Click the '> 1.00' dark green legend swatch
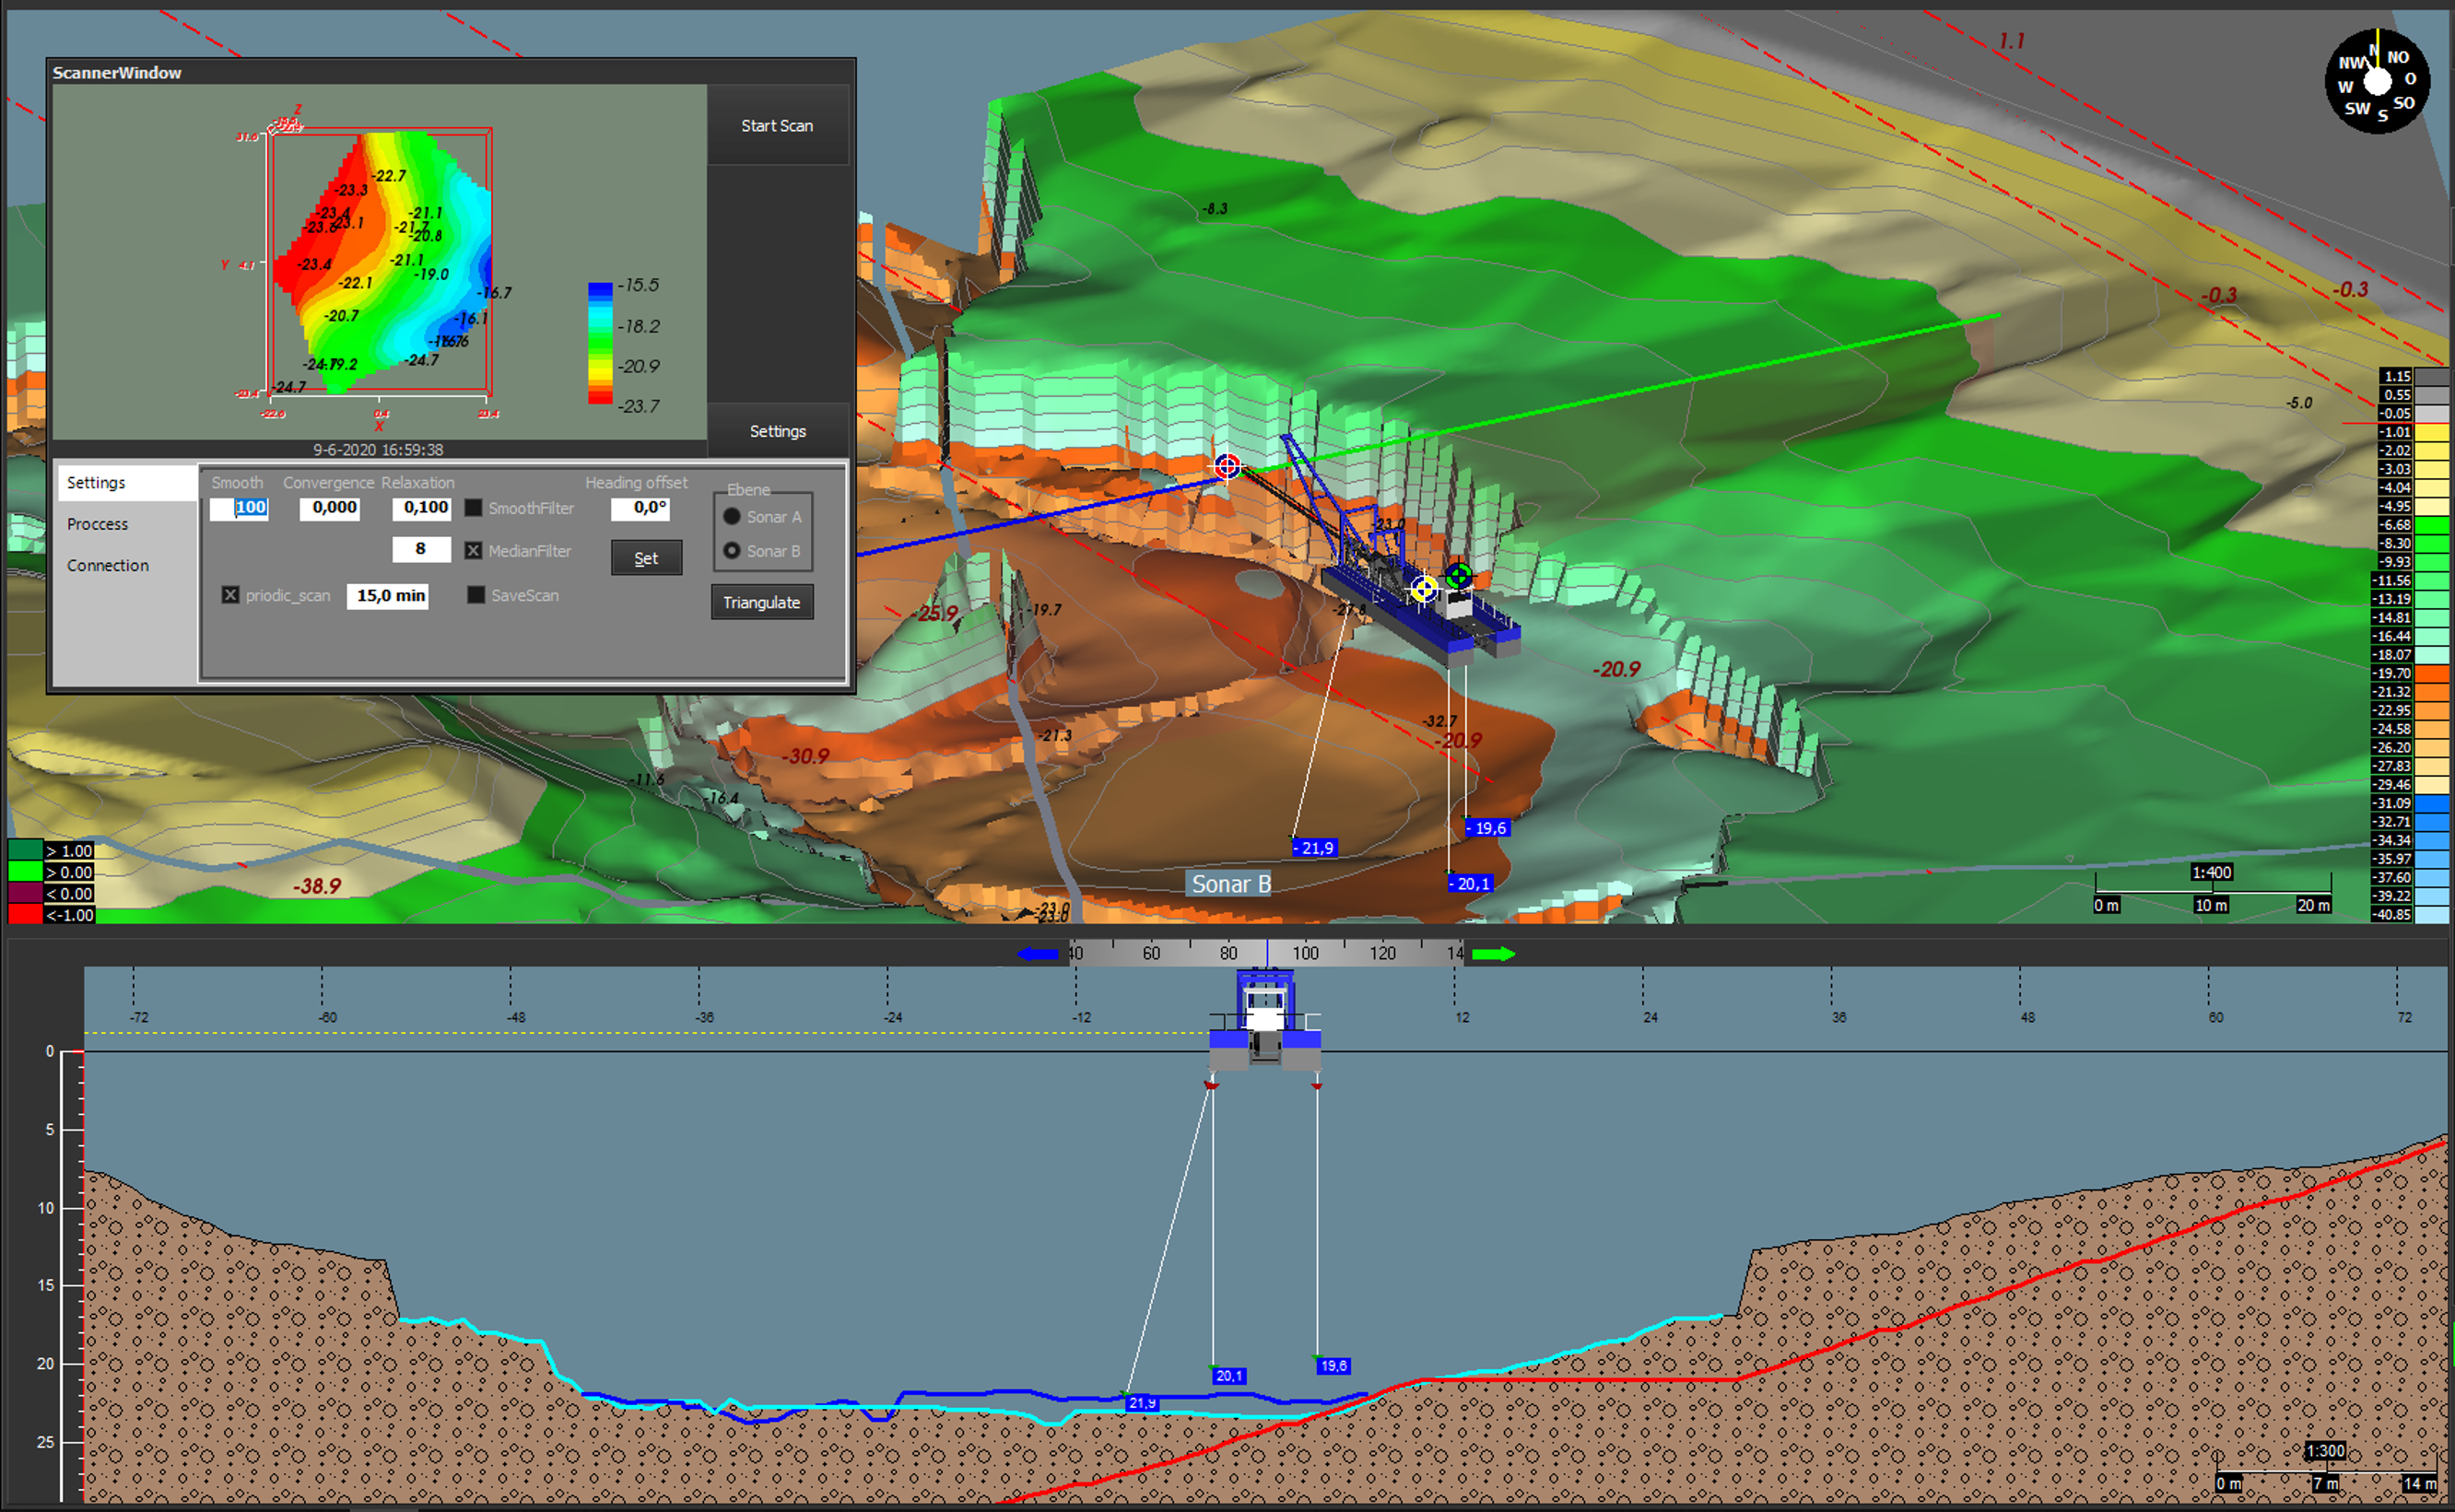Screen dimensions: 2455x1512 (x=25, y=851)
